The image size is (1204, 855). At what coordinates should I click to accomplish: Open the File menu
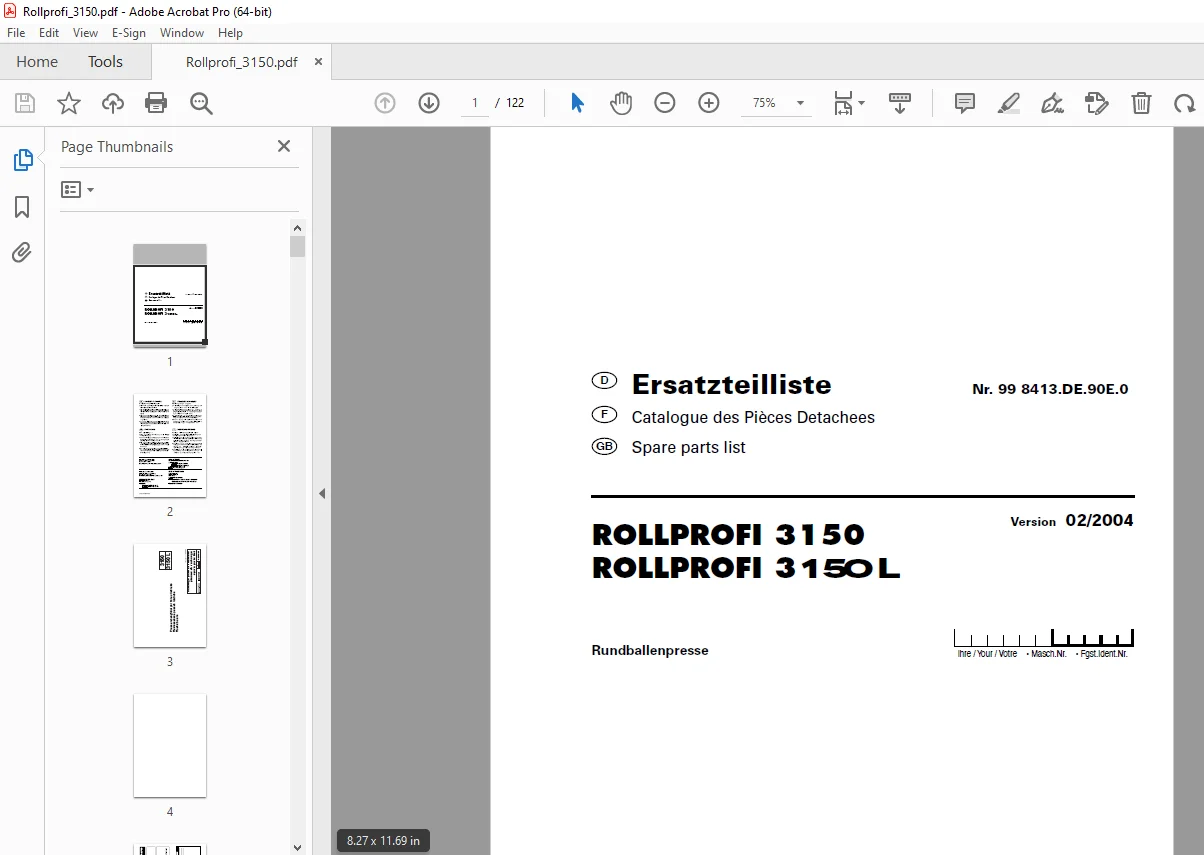coord(16,33)
